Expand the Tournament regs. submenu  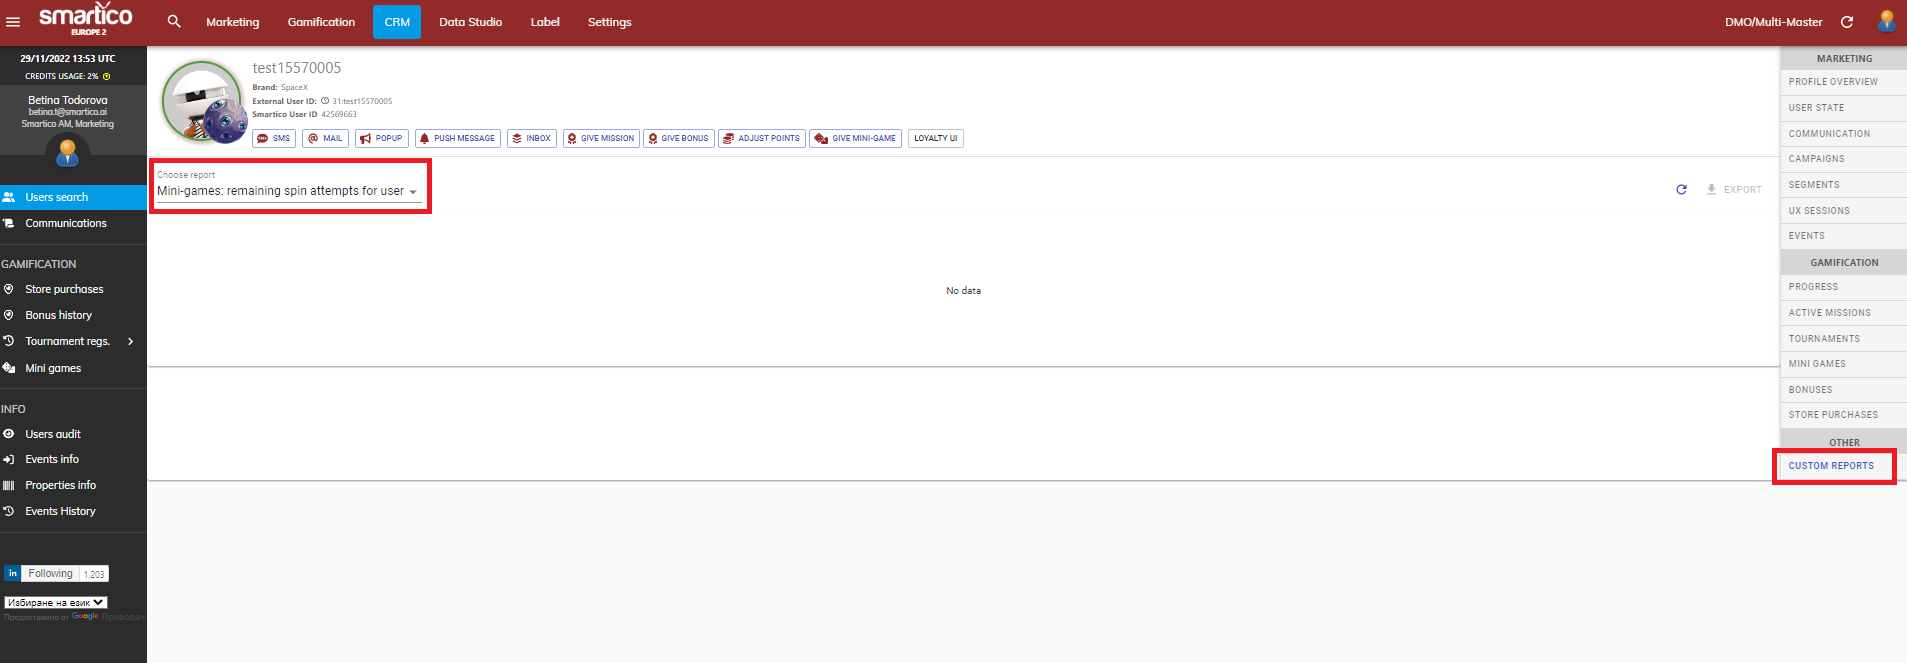coord(130,341)
